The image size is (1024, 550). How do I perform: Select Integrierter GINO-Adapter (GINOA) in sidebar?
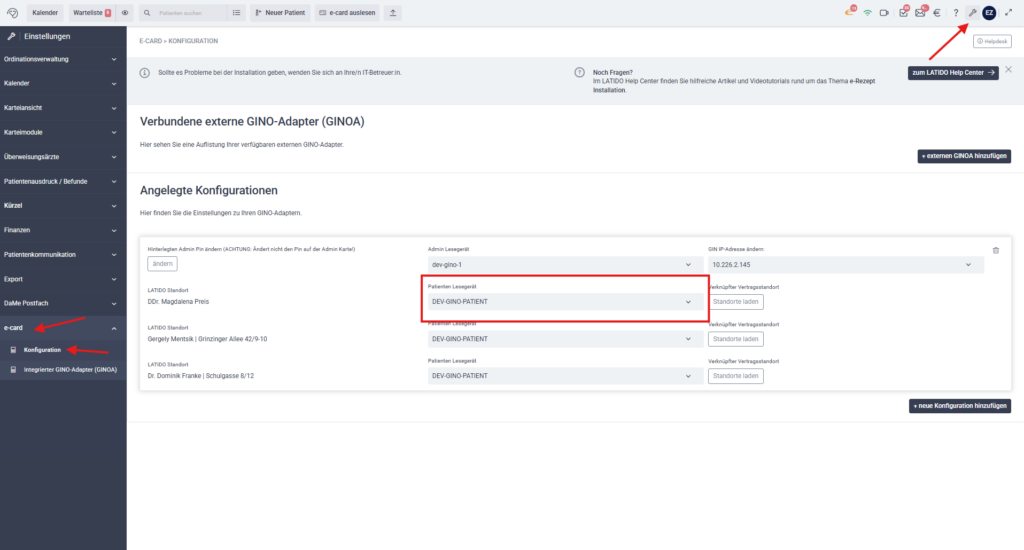pyautogui.click(x=70, y=369)
